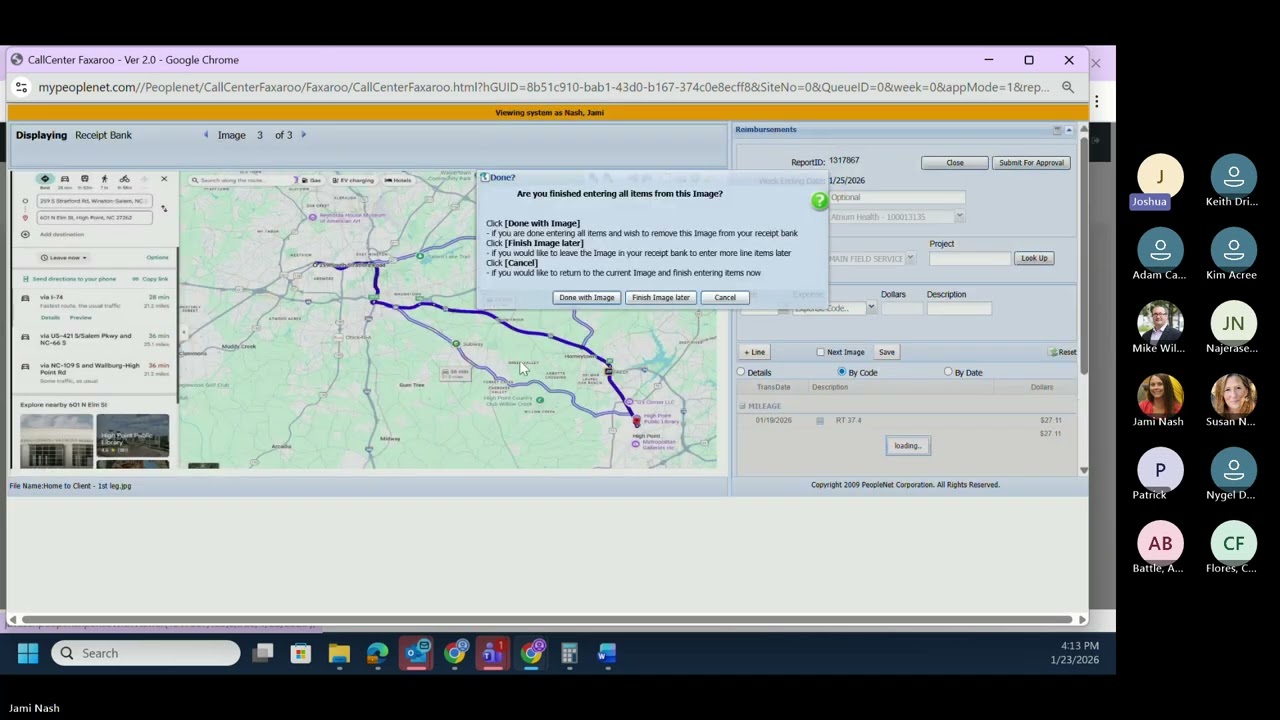Click the loading.. indicator button
Screen dimensions: 1280x720
pos(908,446)
